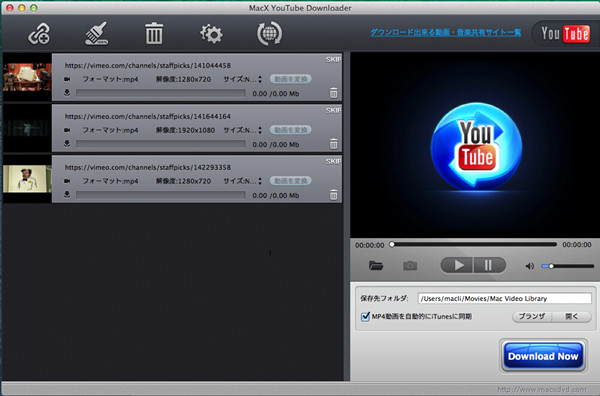Click the Open (開く) folder button

click(572, 316)
